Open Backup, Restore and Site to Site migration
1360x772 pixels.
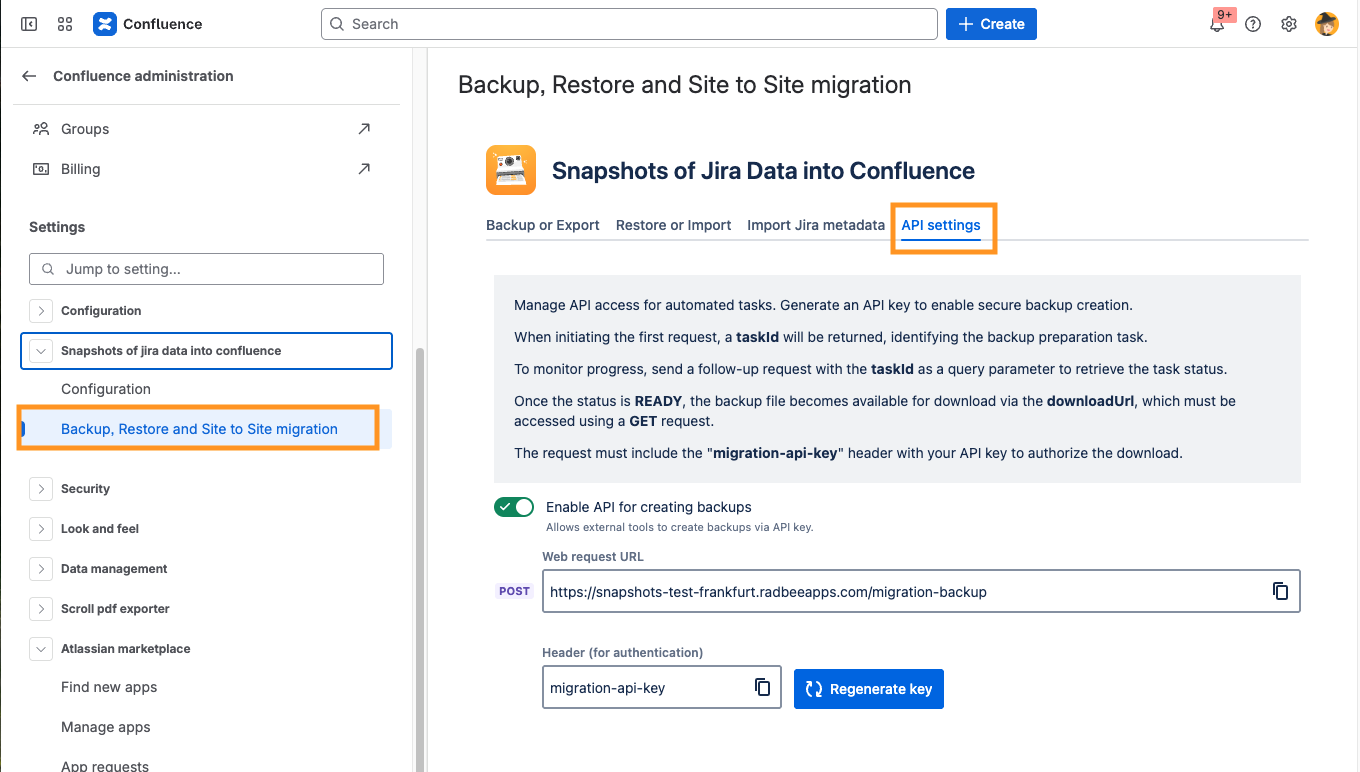click(x=199, y=429)
